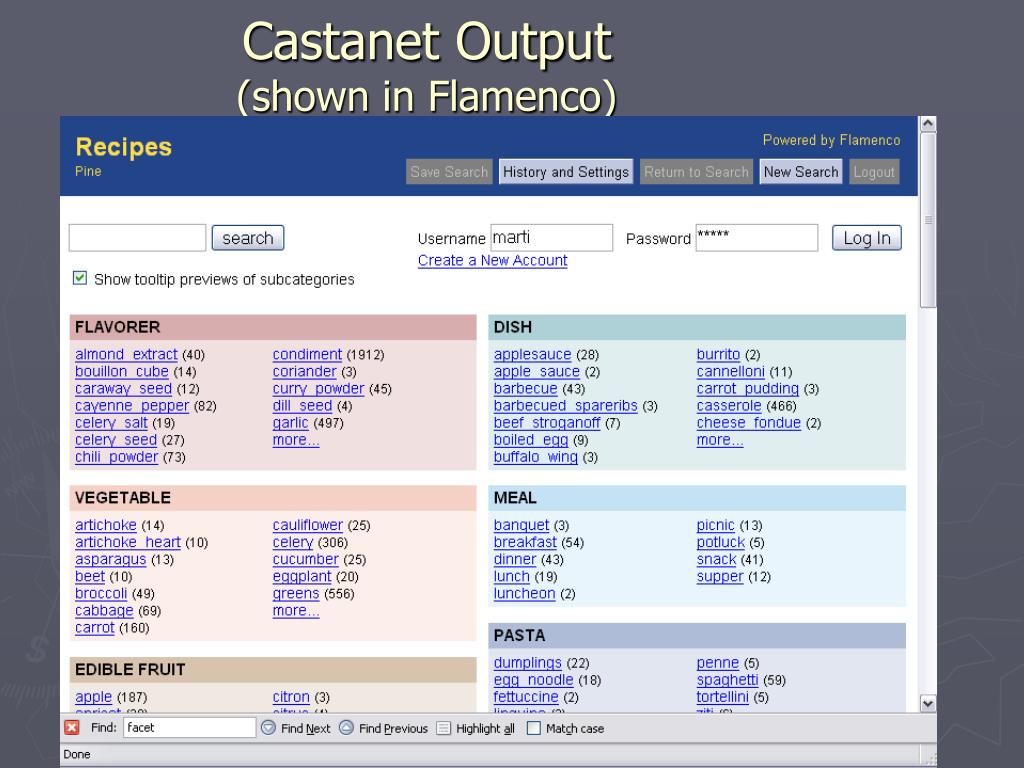The width and height of the screenshot is (1024, 768).
Task: Open the breakfast meal link
Action: pyautogui.click(x=525, y=542)
